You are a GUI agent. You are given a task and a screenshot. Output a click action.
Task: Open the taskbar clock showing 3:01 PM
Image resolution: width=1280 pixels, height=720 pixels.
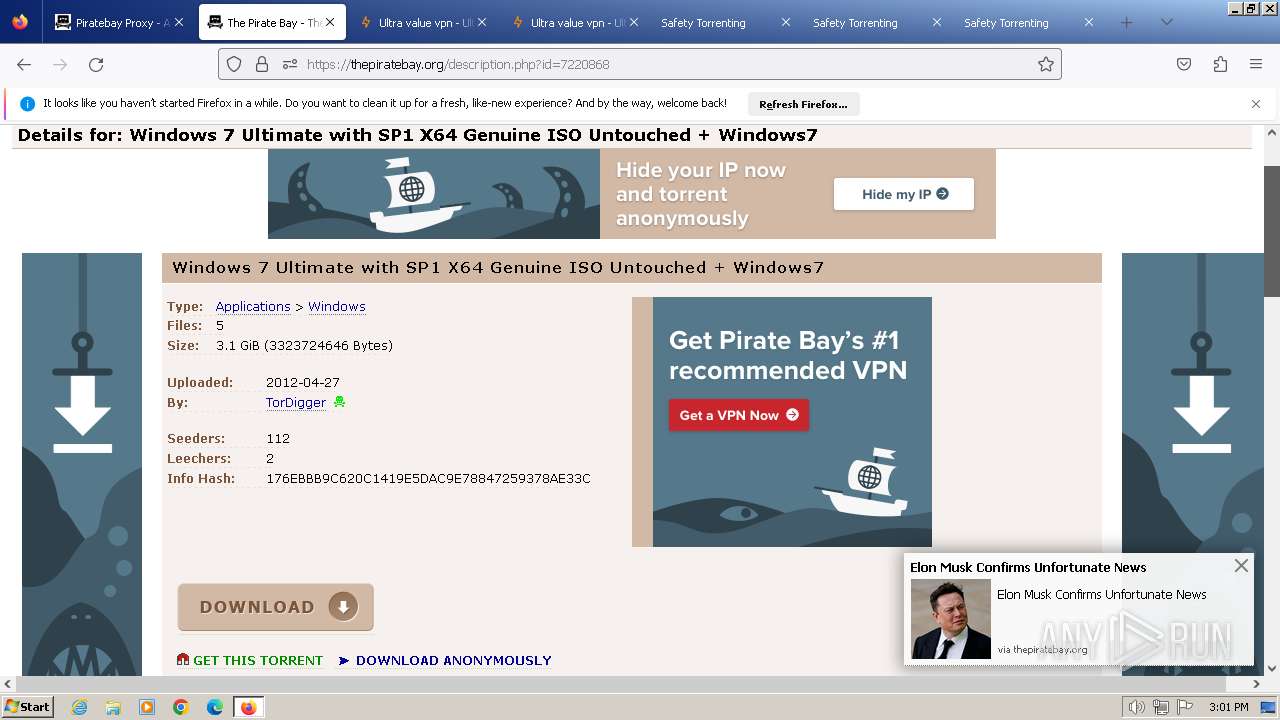click(x=1228, y=707)
